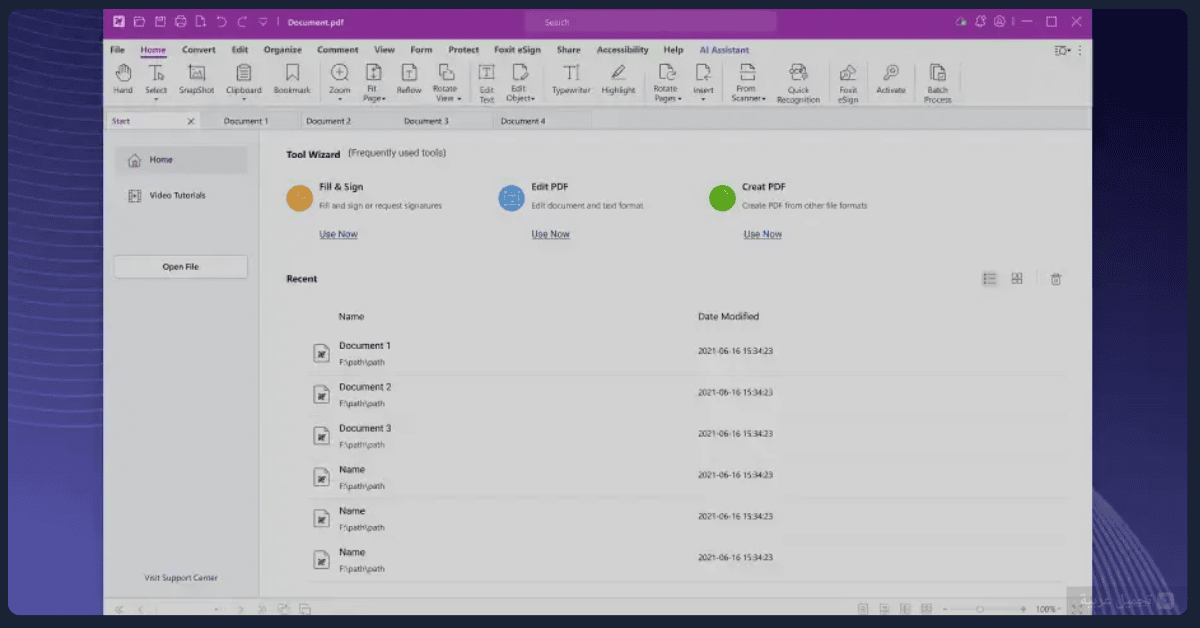Go to last page in status bar

[263, 609]
